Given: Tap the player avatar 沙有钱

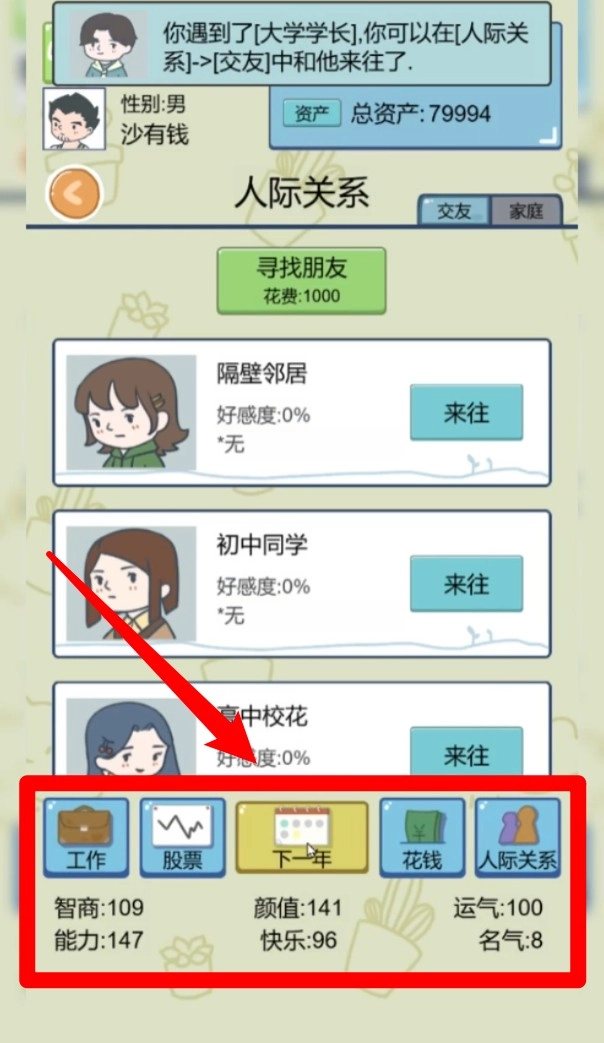Looking at the screenshot, I should coord(74,119).
